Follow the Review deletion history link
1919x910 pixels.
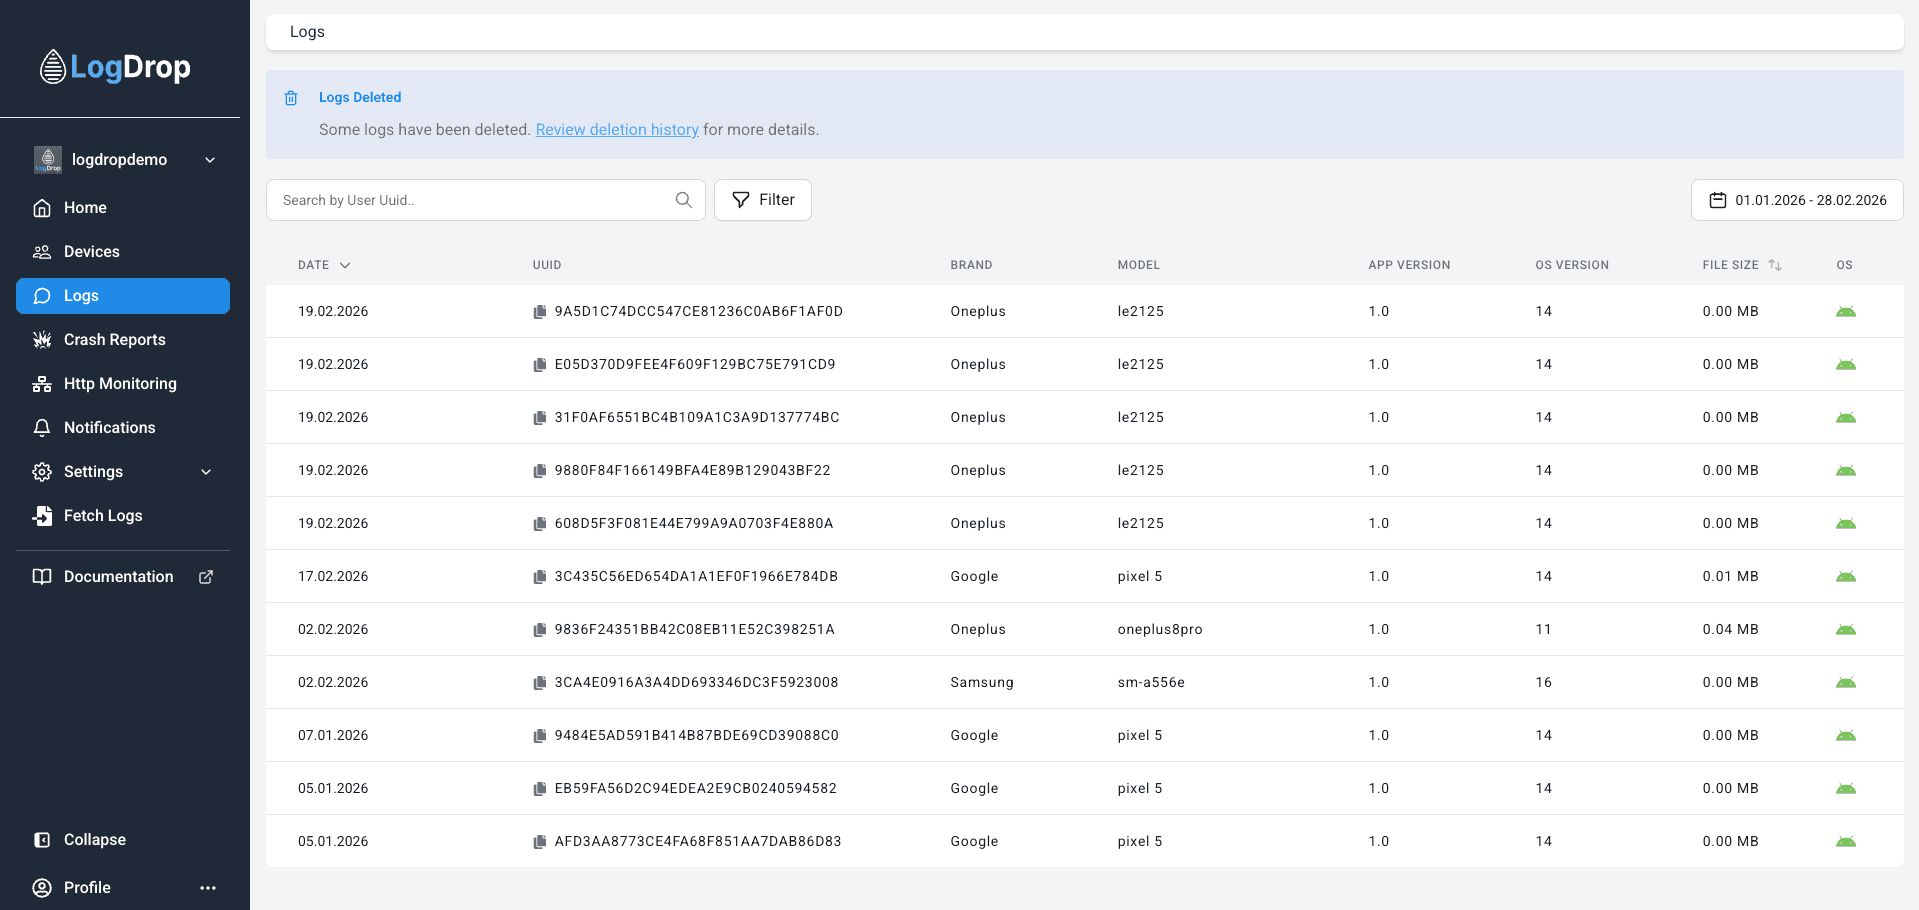(x=617, y=130)
